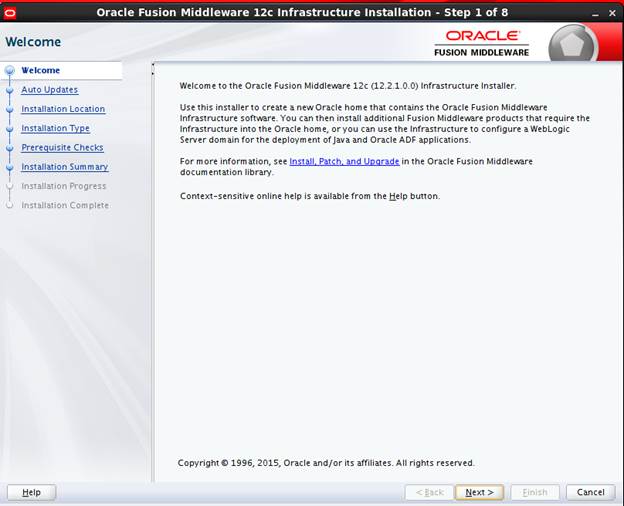Image resolution: width=624 pixels, height=506 pixels.
Task: Click the greyed-out Back button
Action: (428, 492)
